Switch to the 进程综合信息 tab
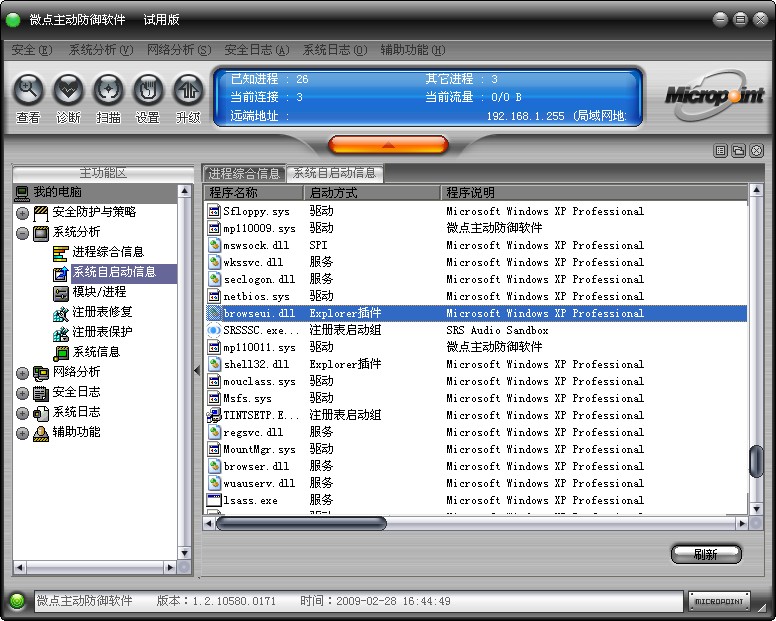776x621 pixels. pyautogui.click(x=244, y=173)
